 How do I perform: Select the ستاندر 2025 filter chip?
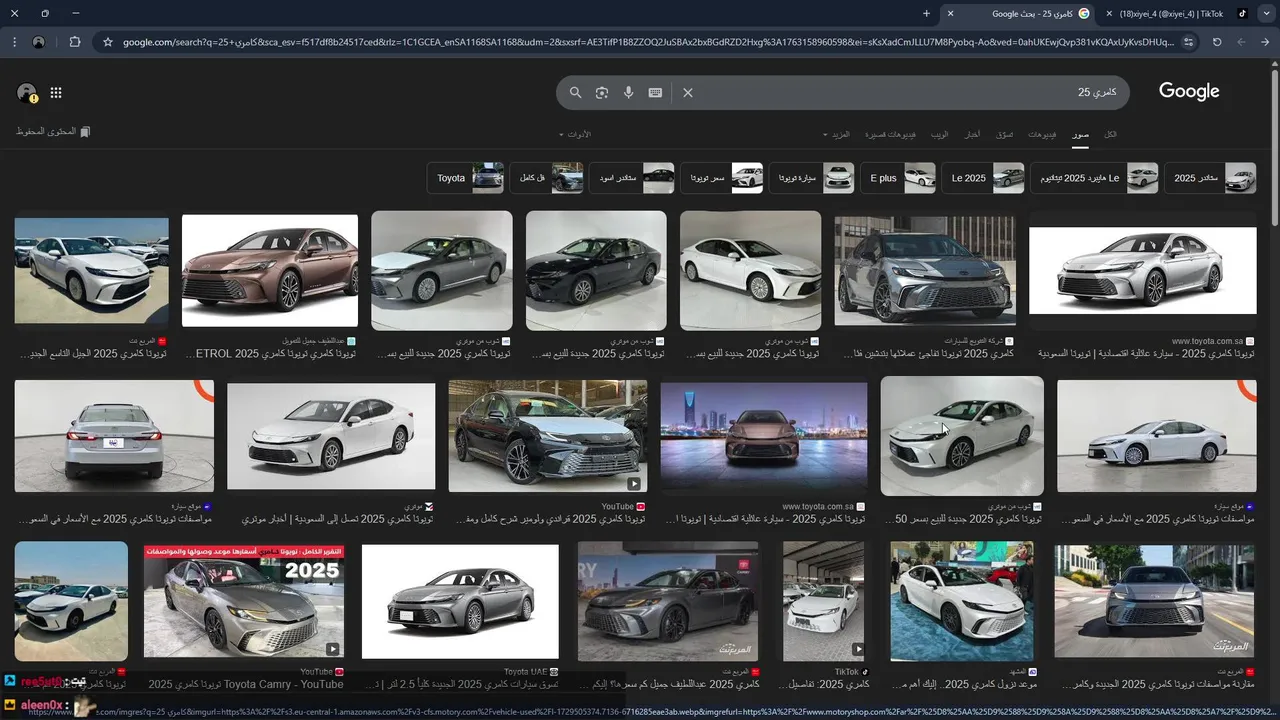pos(1210,178)
